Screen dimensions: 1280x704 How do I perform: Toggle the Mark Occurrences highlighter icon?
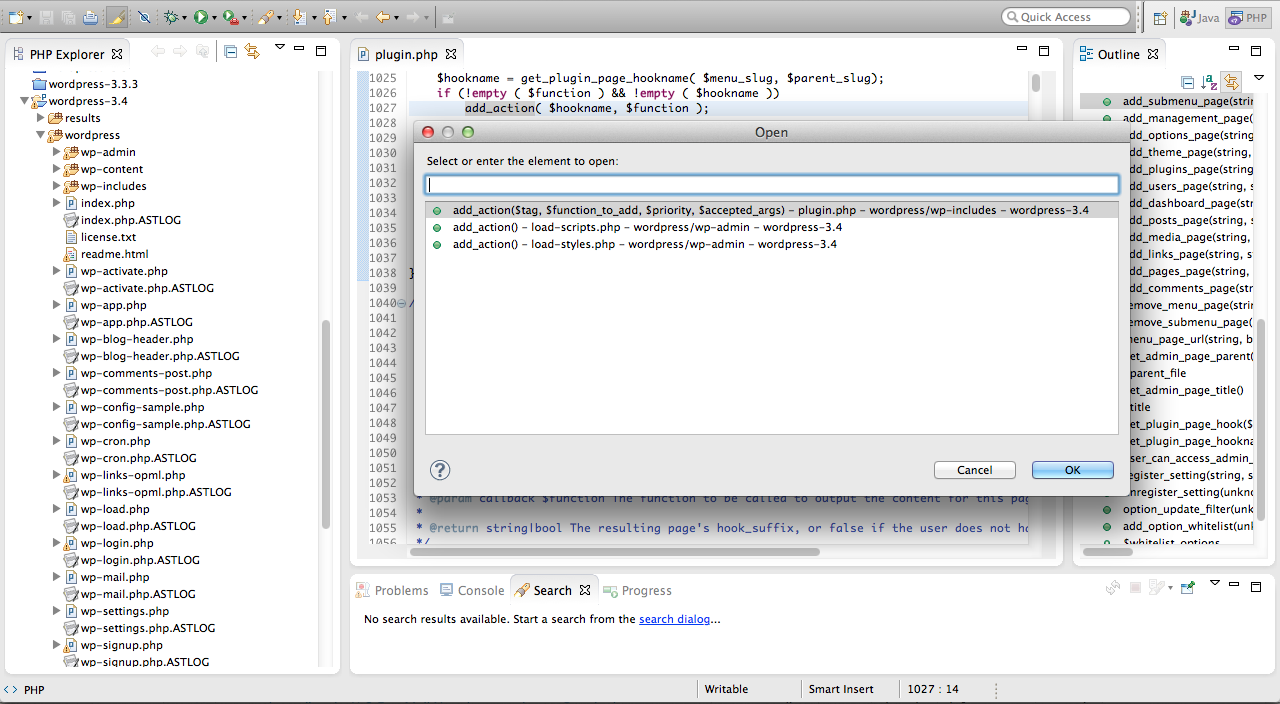pyautogui.click(x=116, y=17)
